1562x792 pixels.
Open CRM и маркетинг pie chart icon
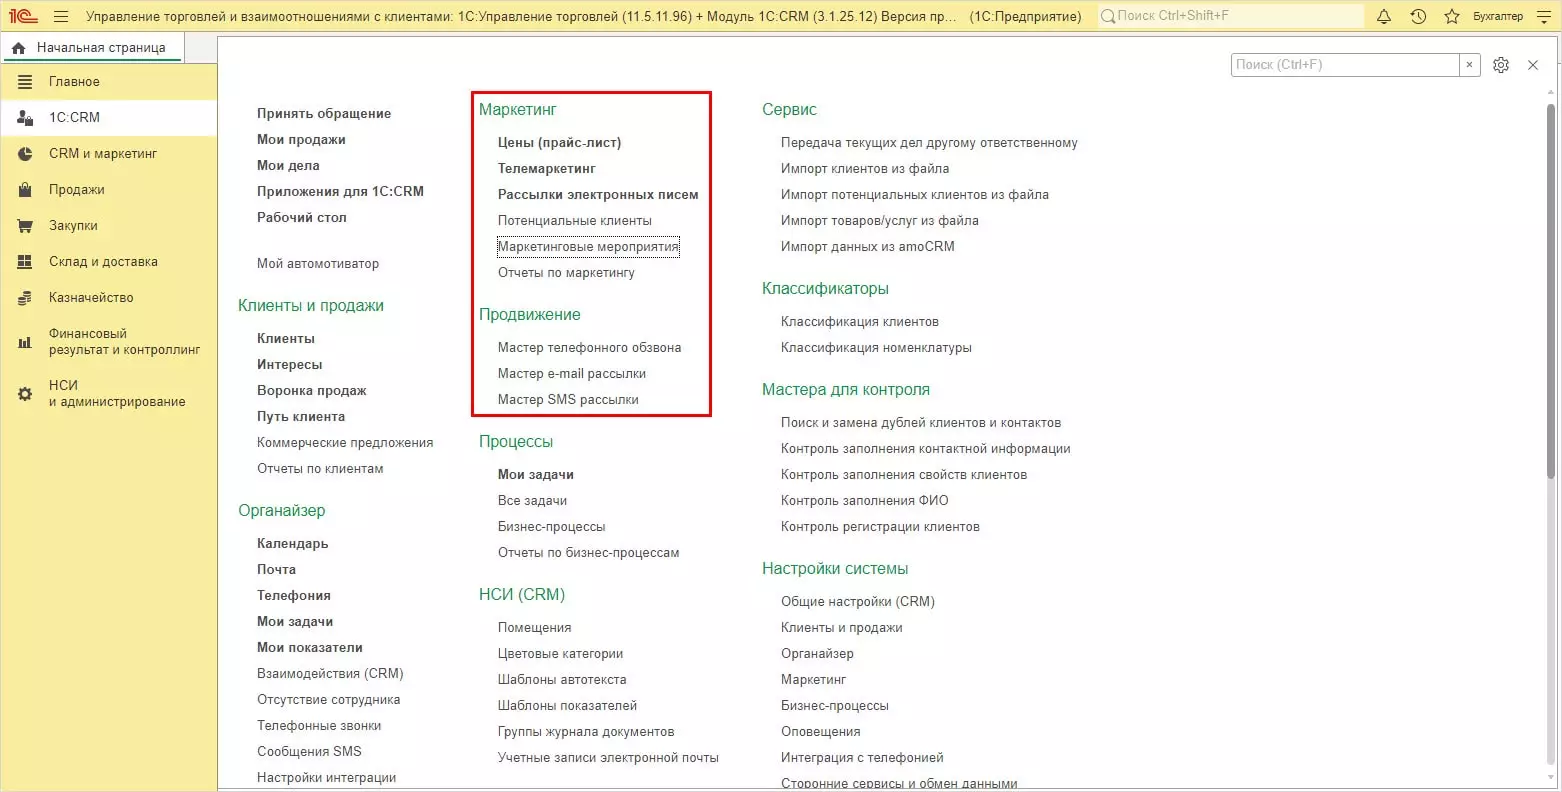click(x=25, y=154)
